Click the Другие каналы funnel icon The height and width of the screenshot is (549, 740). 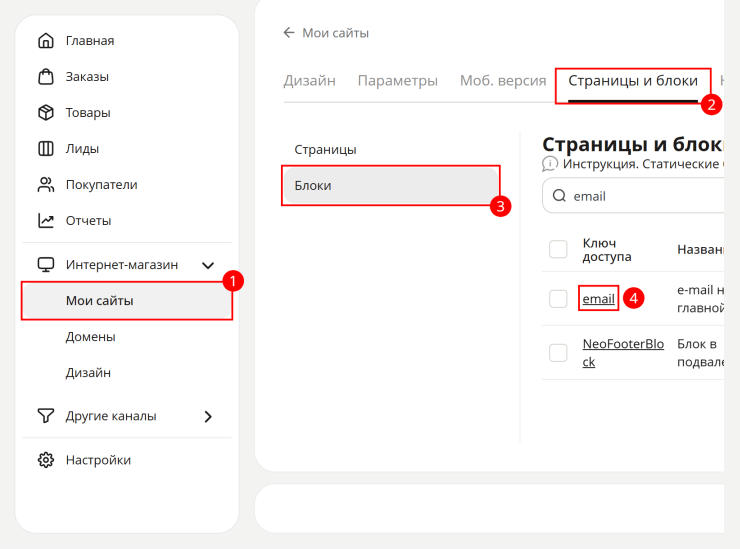tap(46, 416)
